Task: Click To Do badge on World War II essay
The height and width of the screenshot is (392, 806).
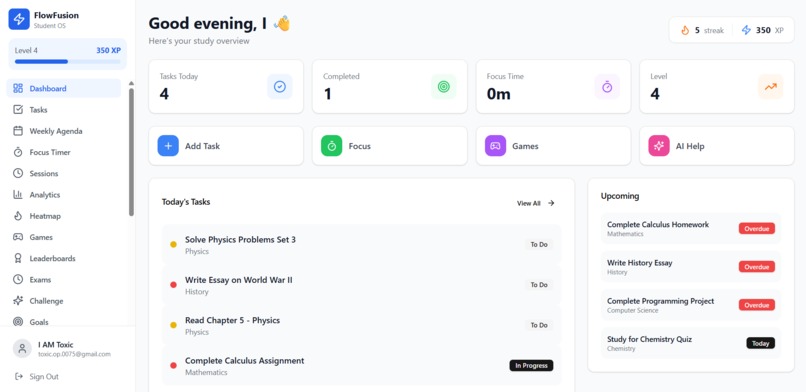Action: [539, 285]
